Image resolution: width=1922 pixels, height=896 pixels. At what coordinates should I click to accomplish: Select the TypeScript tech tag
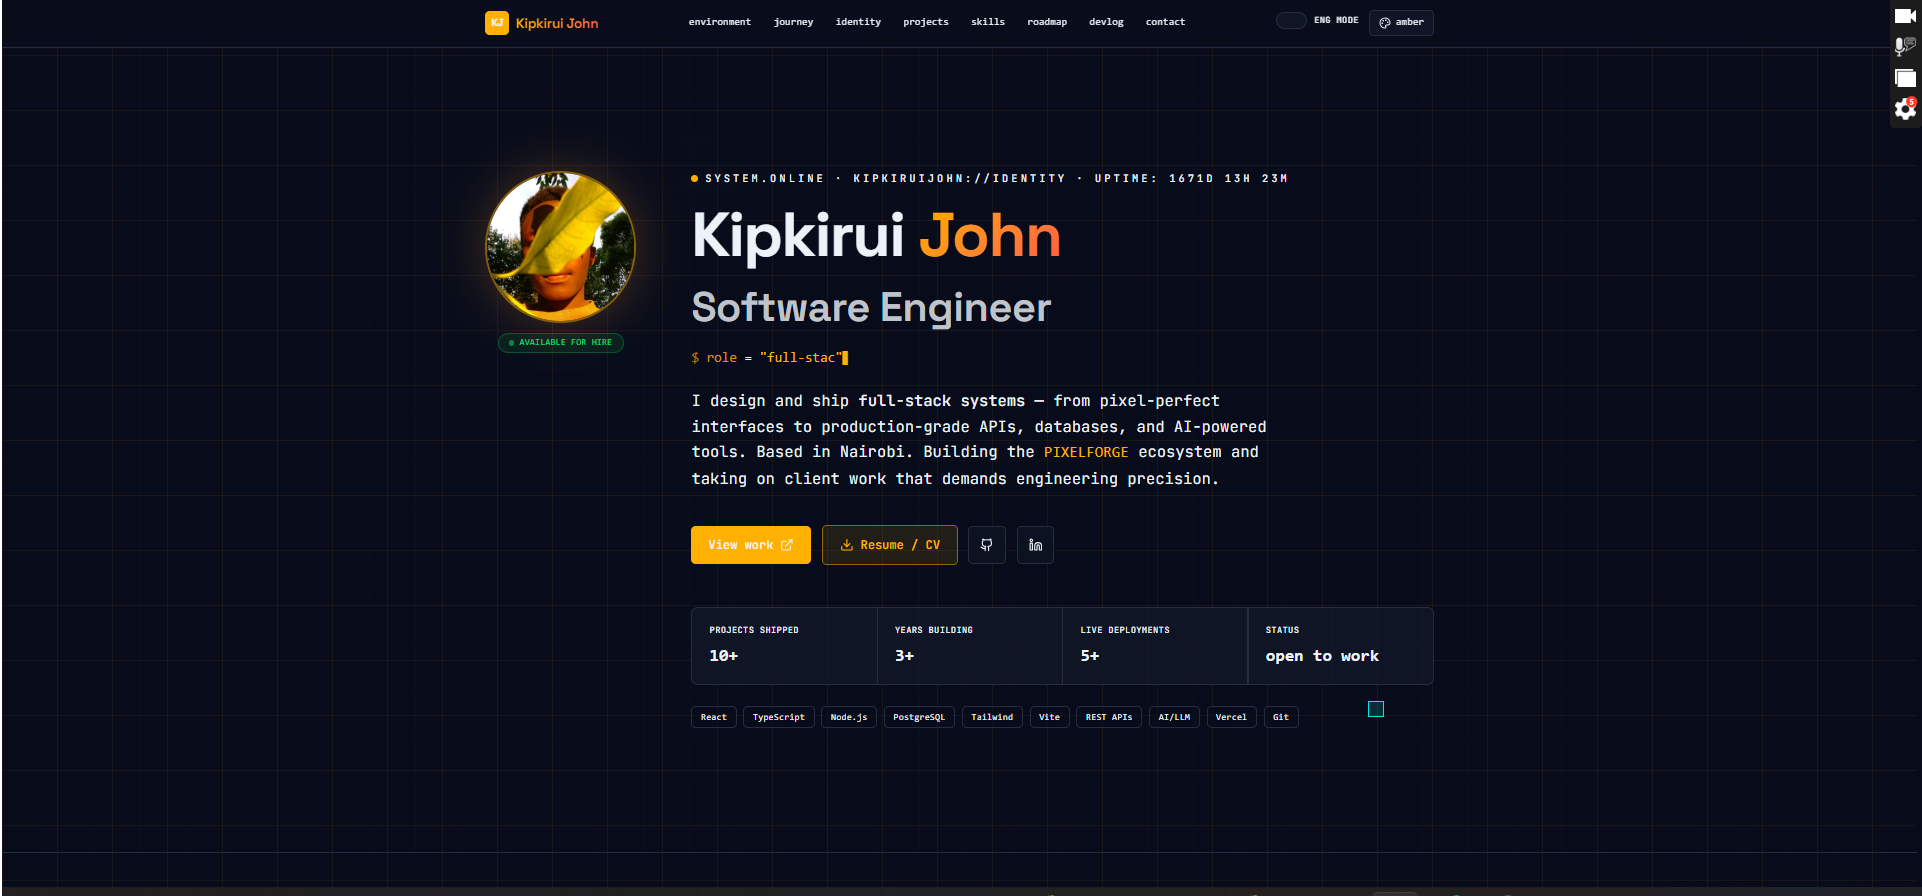click(x=779, y=717)
